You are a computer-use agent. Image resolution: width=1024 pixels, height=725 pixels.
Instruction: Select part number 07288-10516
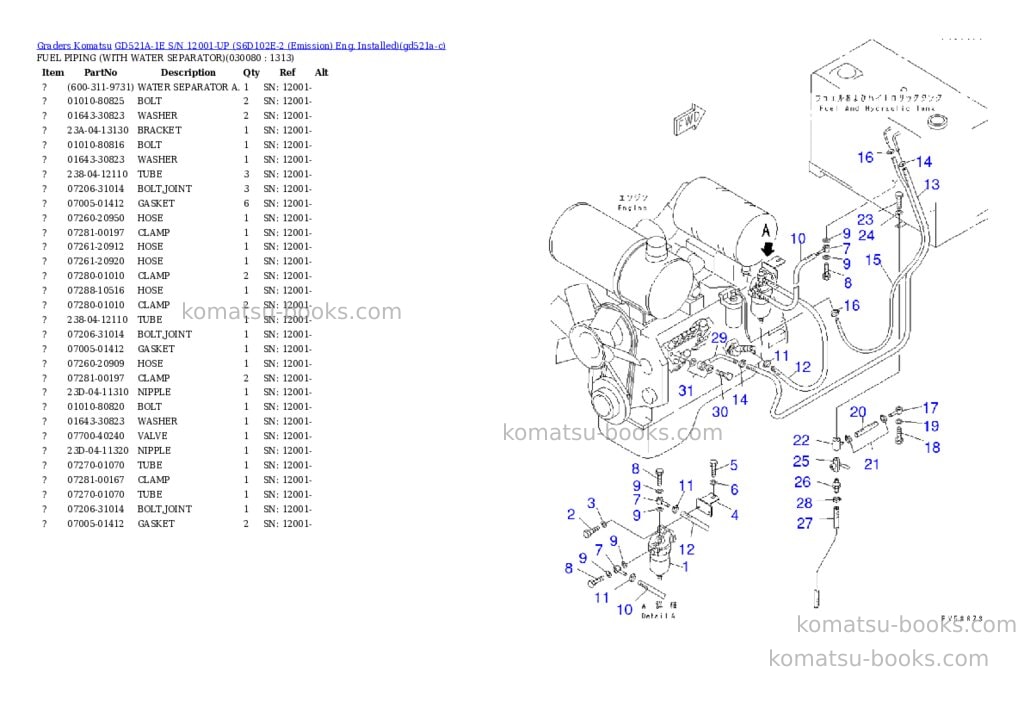pos(95,291)
